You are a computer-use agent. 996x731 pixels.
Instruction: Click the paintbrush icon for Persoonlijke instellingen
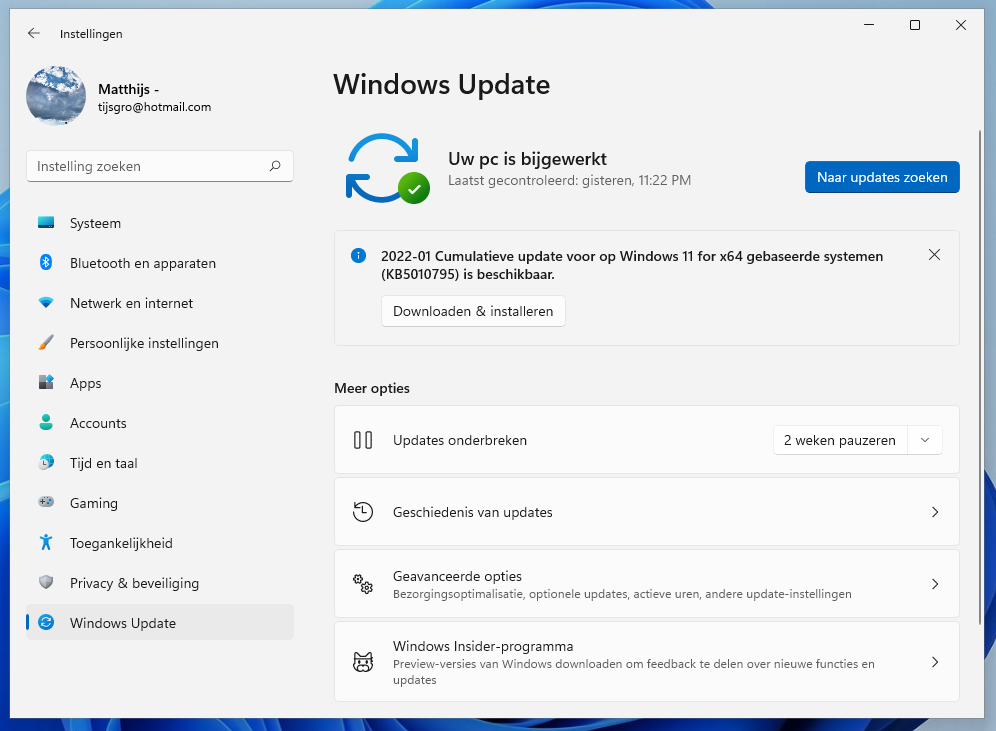(x=46, y=343)
